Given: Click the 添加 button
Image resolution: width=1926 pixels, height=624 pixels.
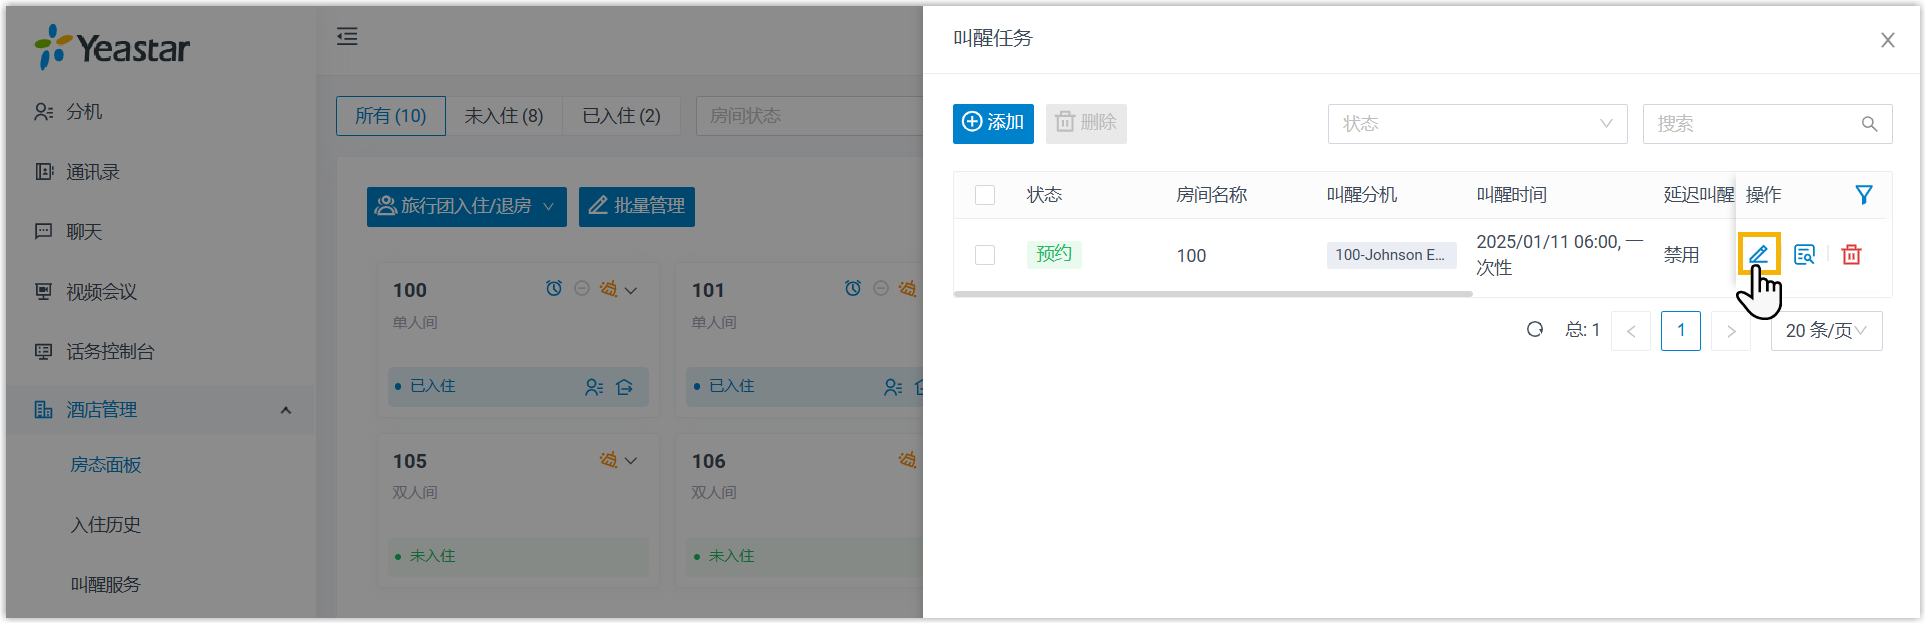Looking at the screenshot, I should point(992,123).
